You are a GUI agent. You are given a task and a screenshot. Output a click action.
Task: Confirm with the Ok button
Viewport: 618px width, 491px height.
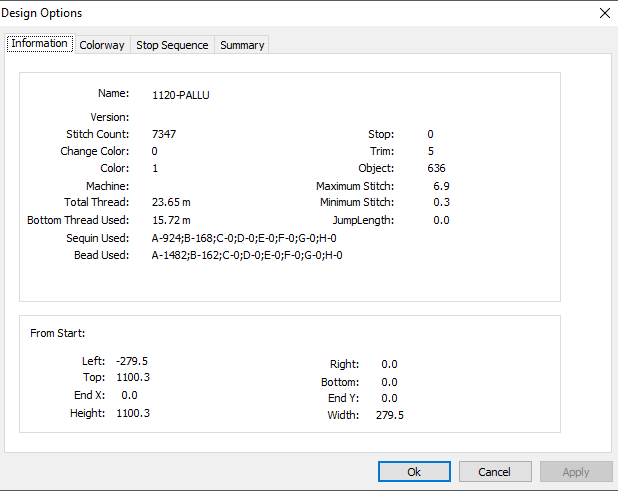click(414, 472)
